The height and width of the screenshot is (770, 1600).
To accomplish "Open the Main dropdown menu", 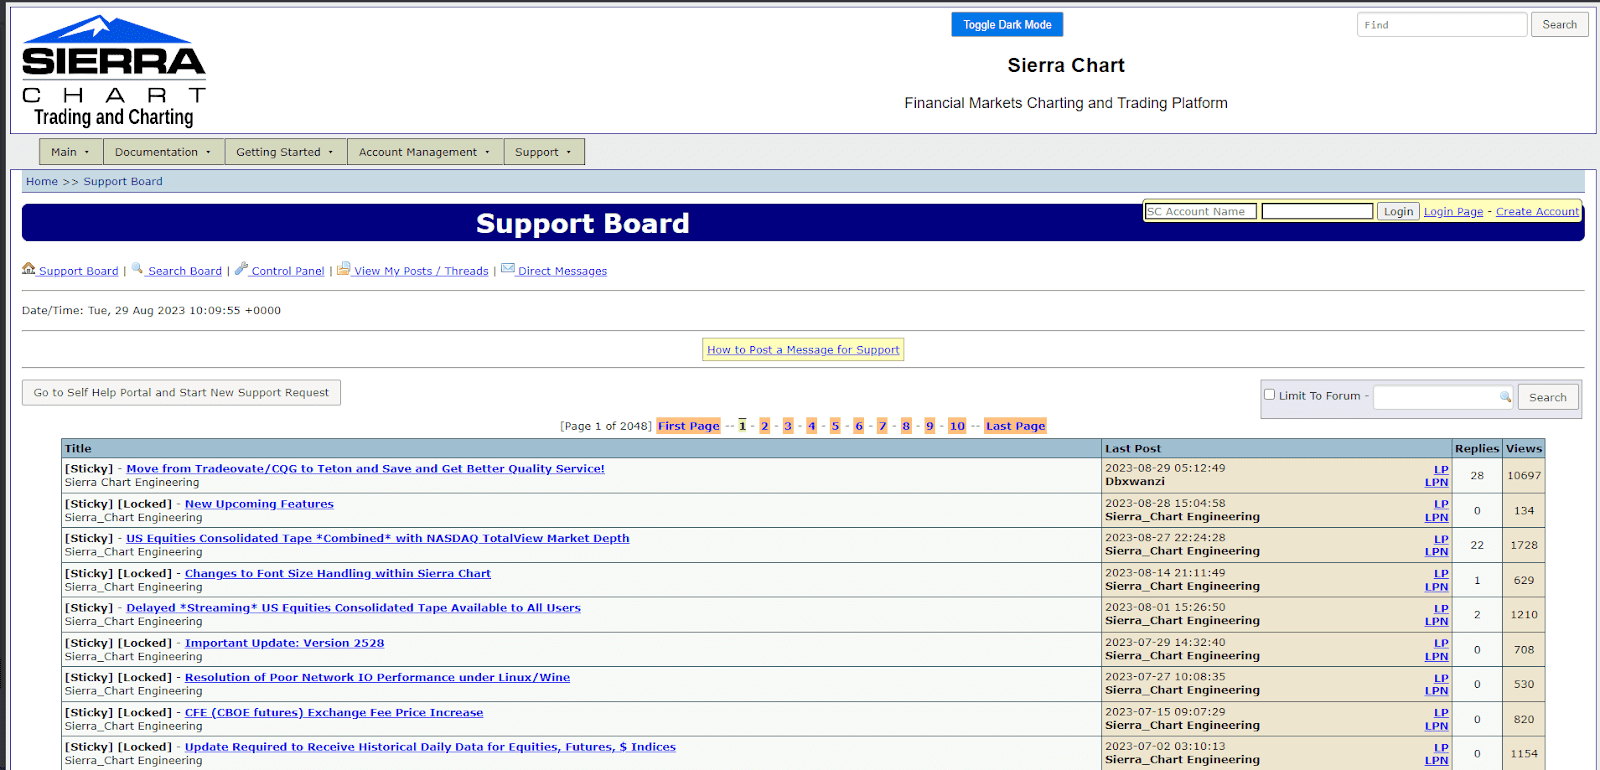I will [x=71, y=152].
